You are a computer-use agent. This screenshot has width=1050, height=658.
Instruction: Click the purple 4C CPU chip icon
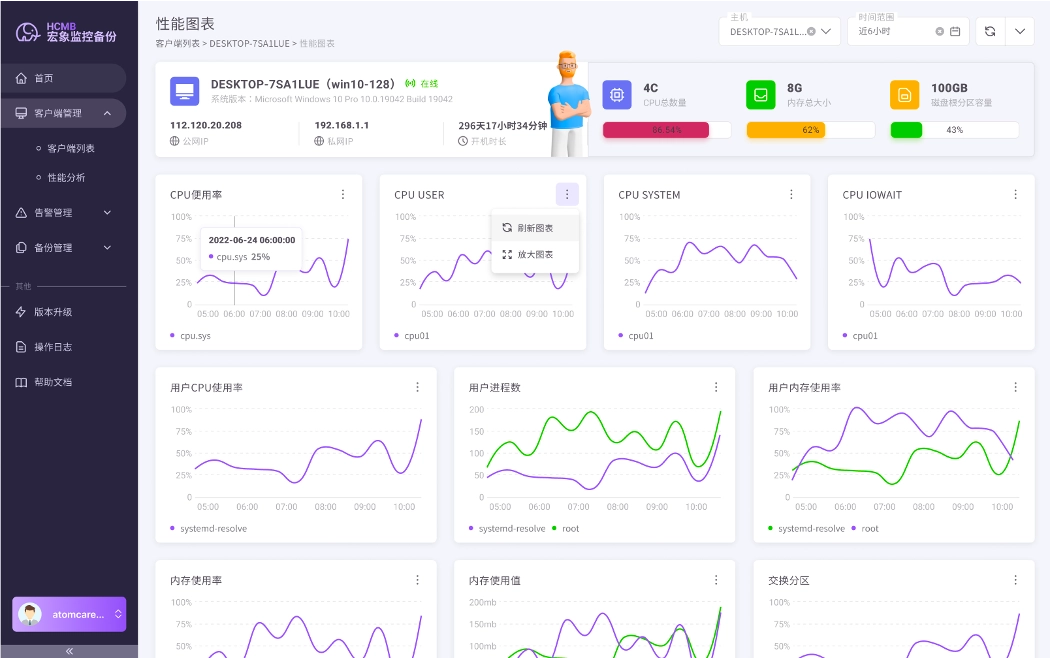tap(617, 94)
